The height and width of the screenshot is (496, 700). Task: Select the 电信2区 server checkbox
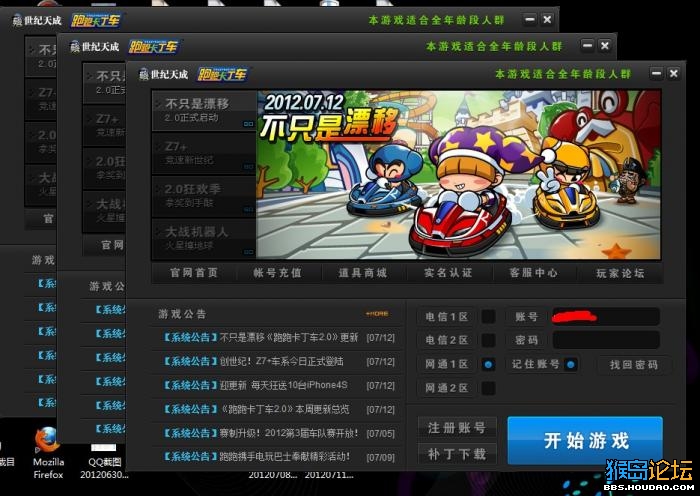click(x=488, y=340)
